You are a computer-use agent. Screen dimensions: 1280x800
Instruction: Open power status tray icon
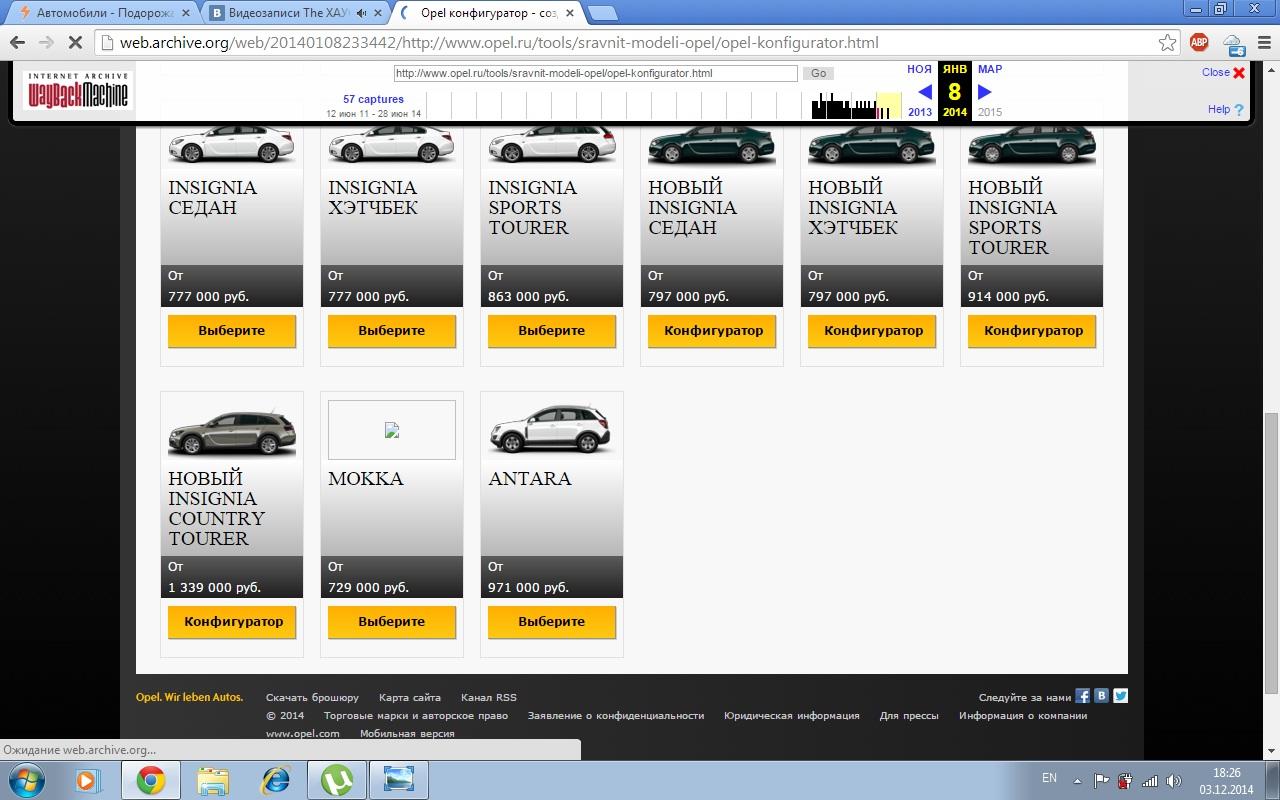[x=1125, y=781]
